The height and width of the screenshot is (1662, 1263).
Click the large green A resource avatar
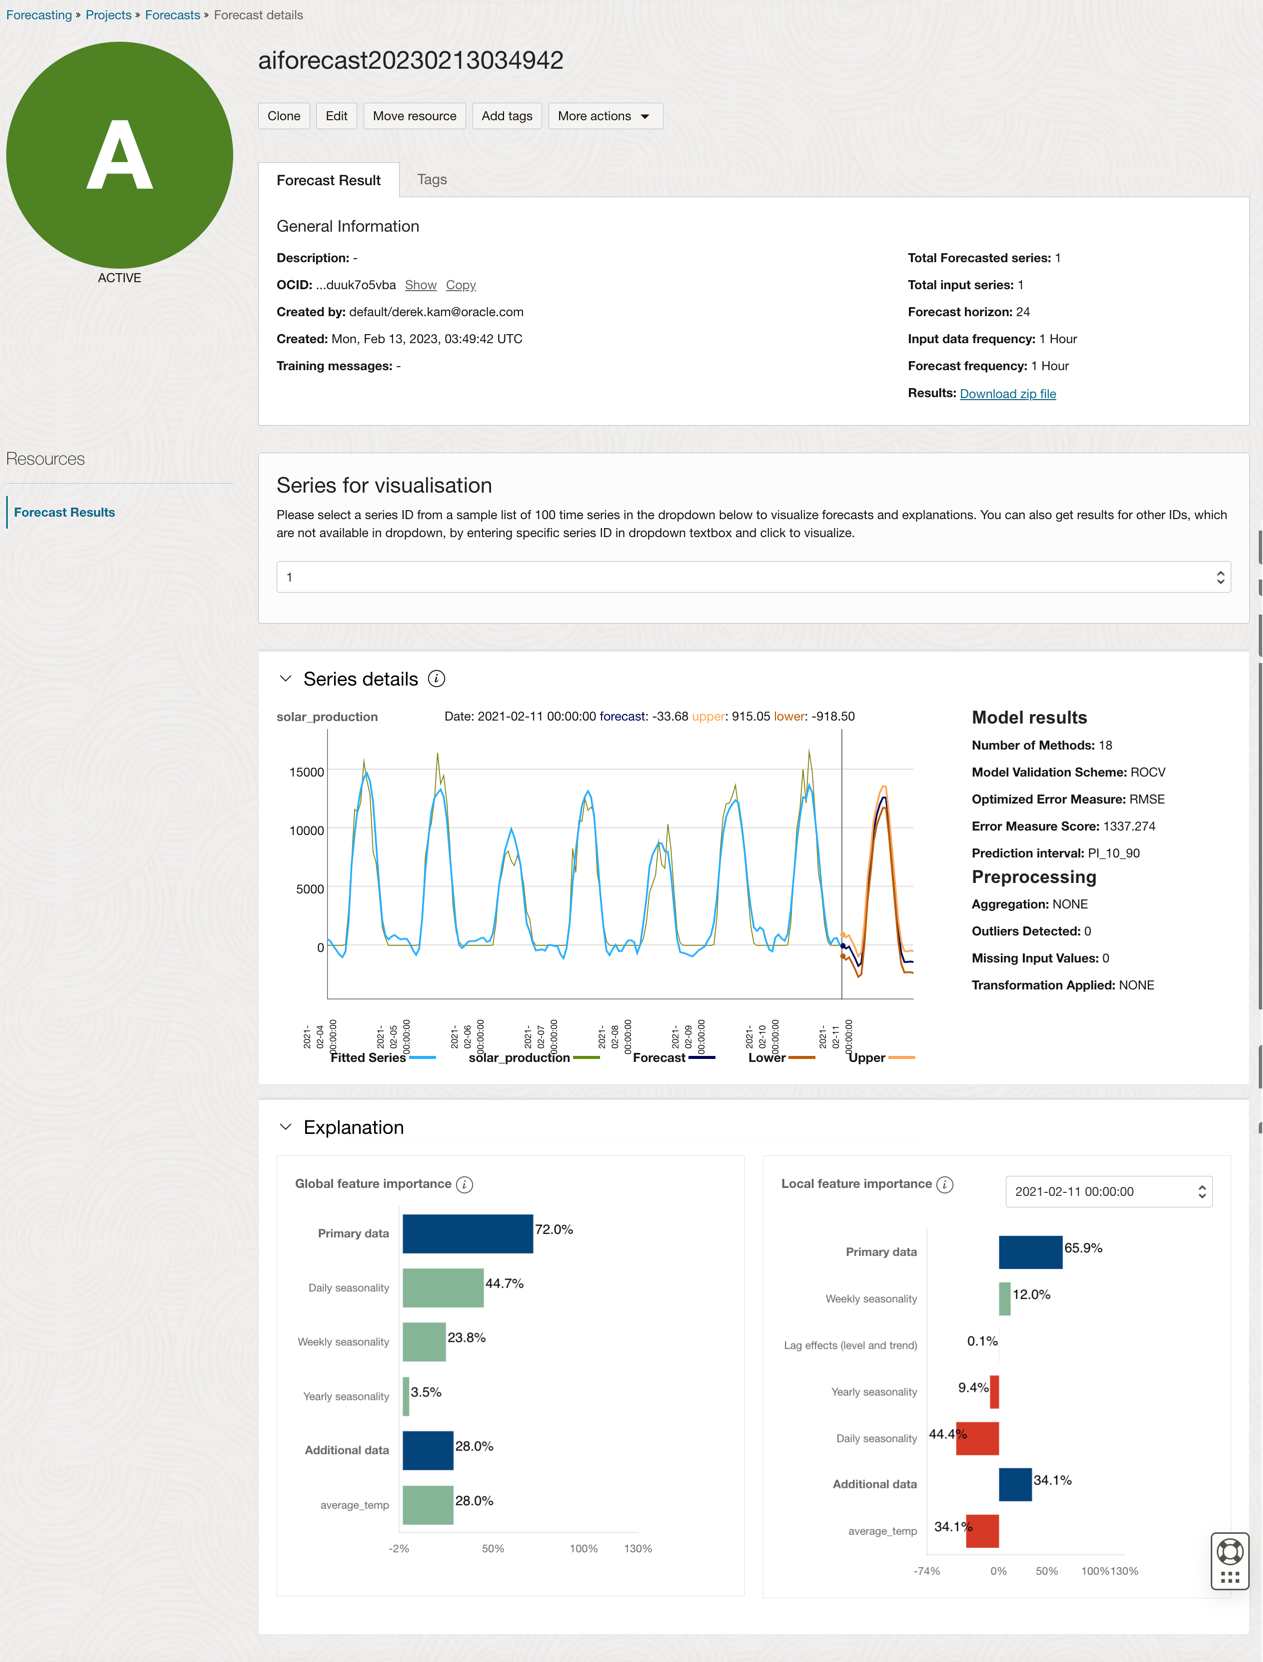(x=120, y=155)
